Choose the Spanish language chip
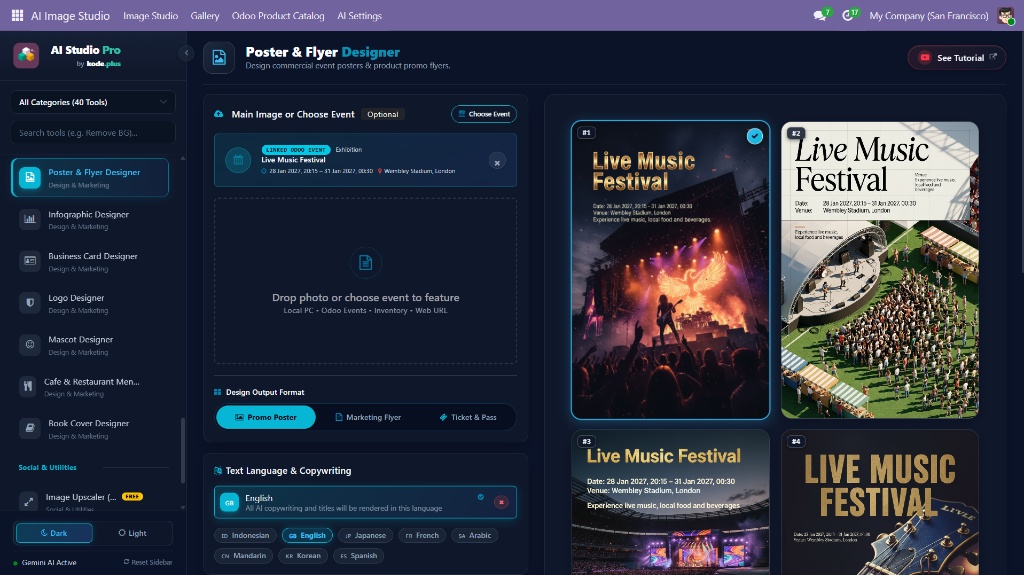Image resolution: width=1024 pixels, height=575 pixels. click(x=359, y=555)
